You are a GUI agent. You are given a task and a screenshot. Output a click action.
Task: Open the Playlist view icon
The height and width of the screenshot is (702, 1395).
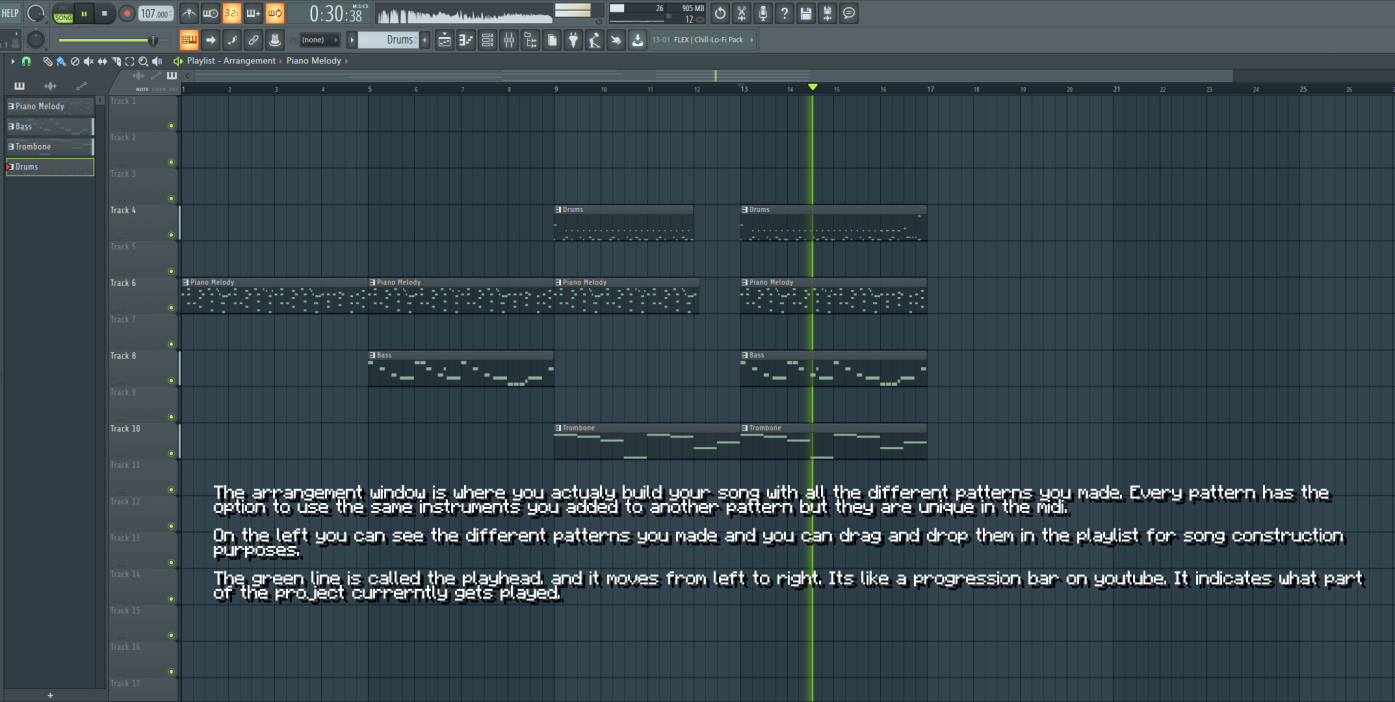[444, 40]
